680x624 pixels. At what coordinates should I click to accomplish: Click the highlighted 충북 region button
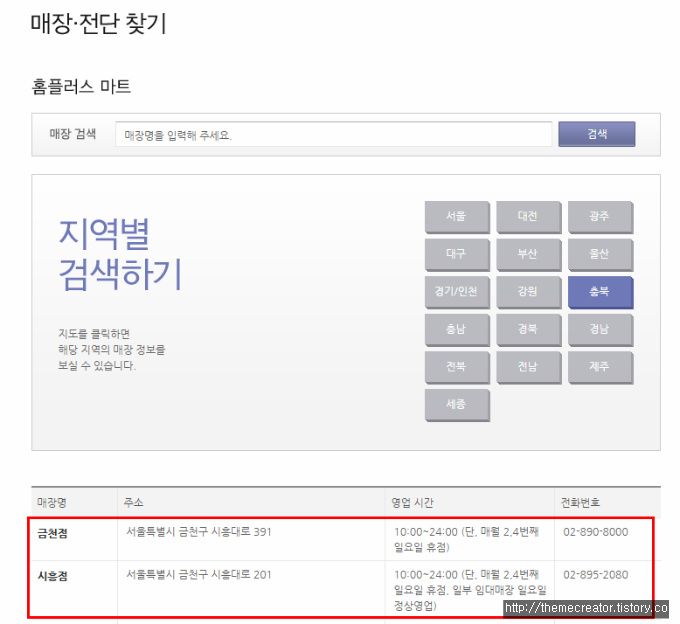point(600,292)
